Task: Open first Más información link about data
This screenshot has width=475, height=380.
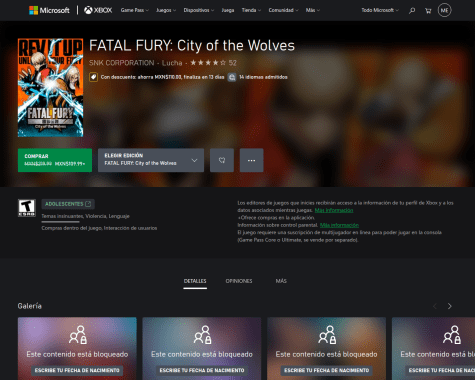Action: 334,210
